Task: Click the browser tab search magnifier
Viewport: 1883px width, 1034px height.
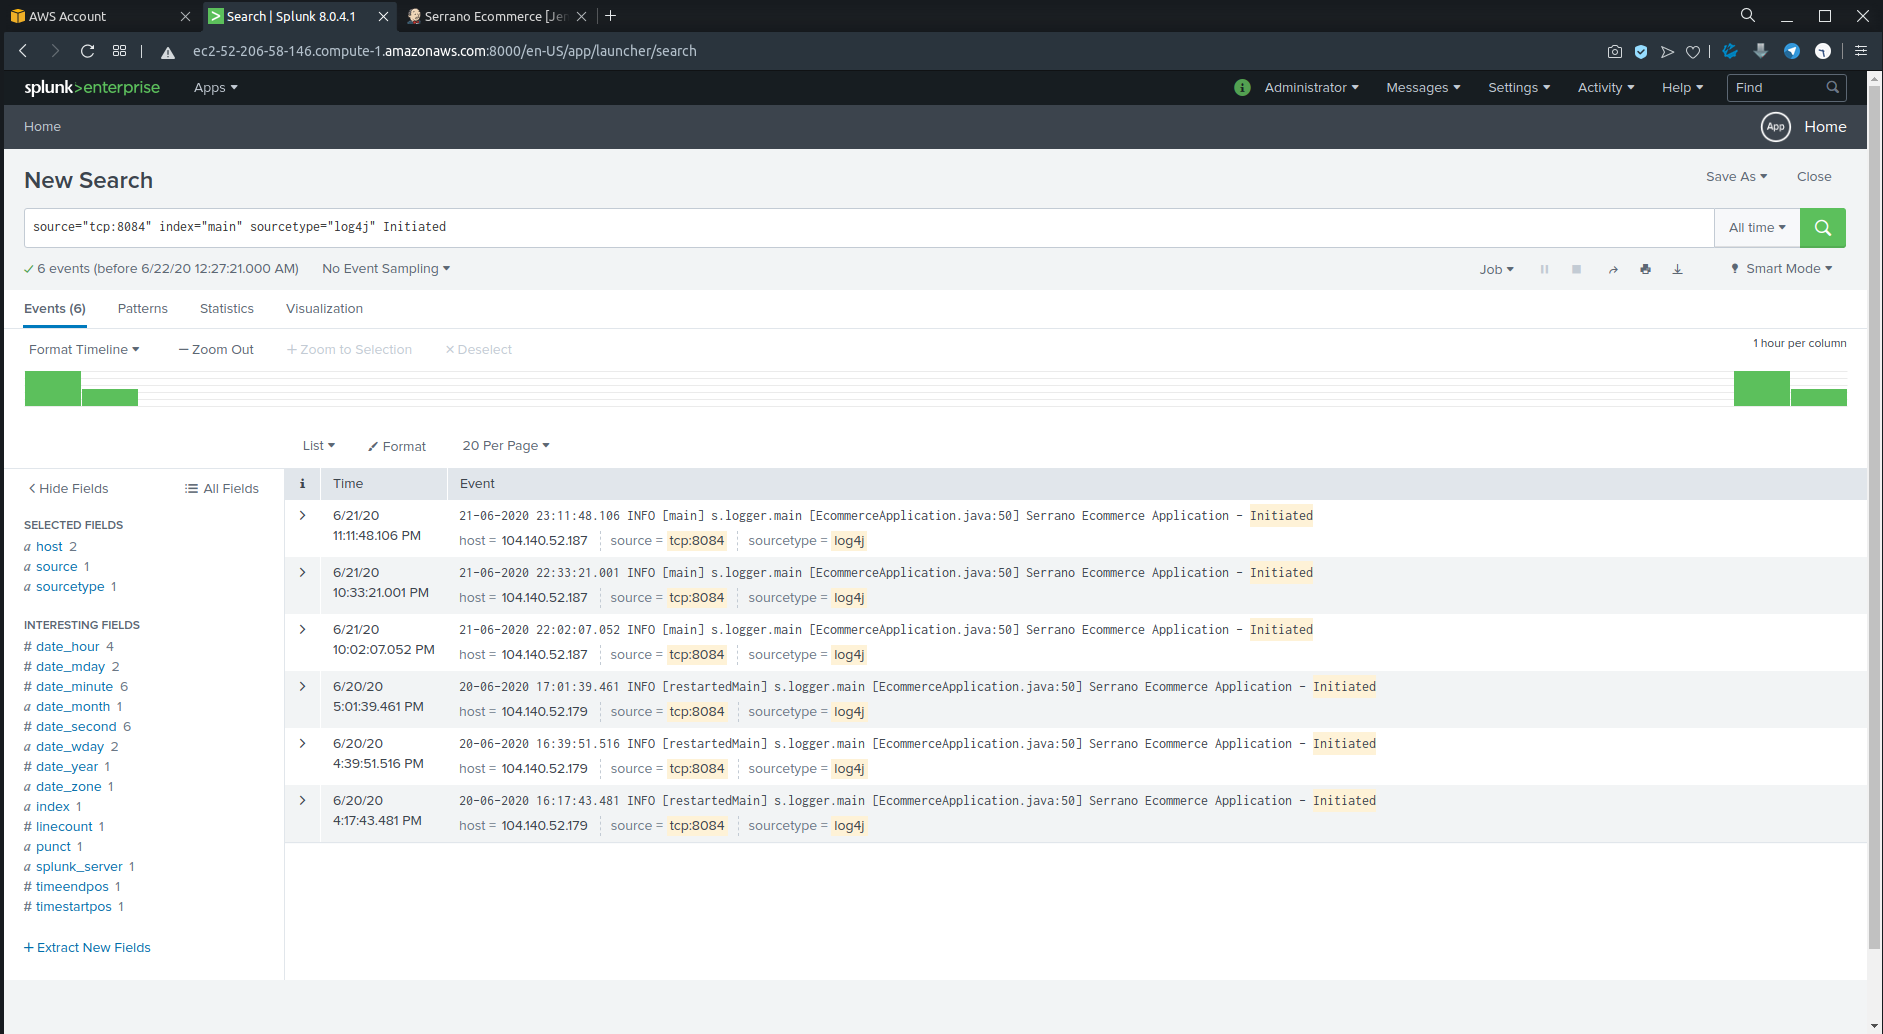Action: tap(1748, 16)
